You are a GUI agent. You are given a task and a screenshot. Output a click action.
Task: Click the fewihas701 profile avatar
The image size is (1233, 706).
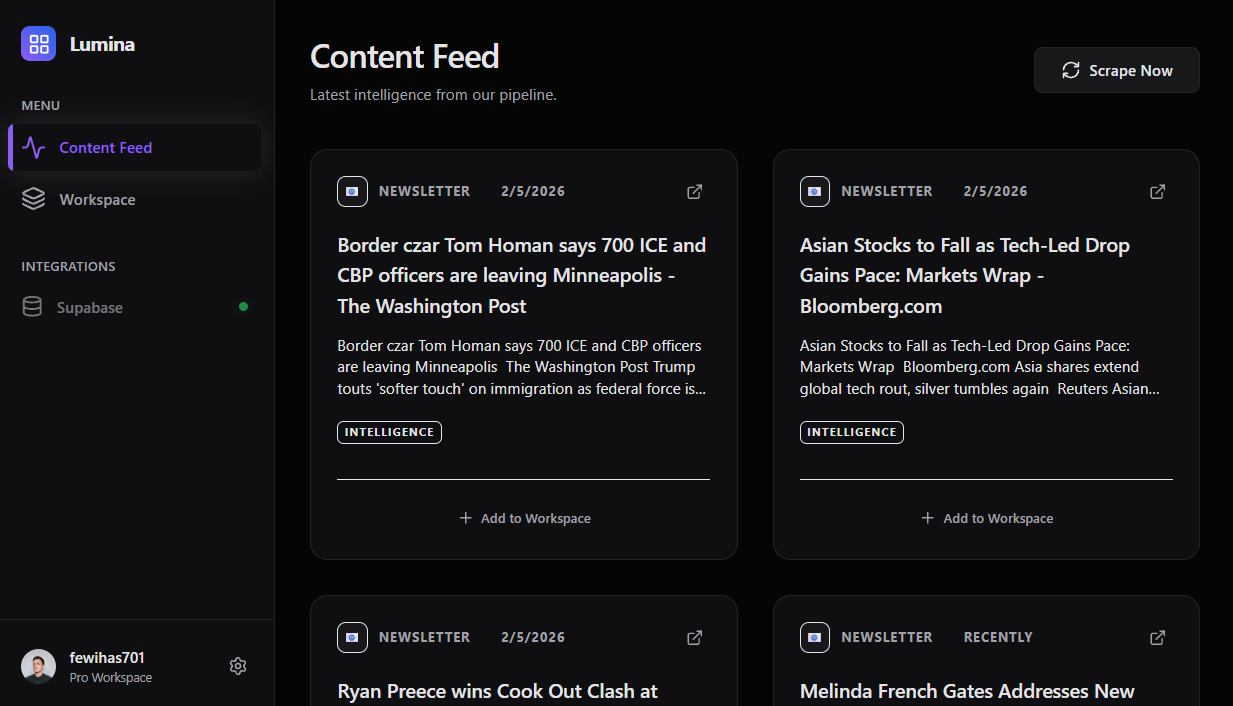click(38, 665)
